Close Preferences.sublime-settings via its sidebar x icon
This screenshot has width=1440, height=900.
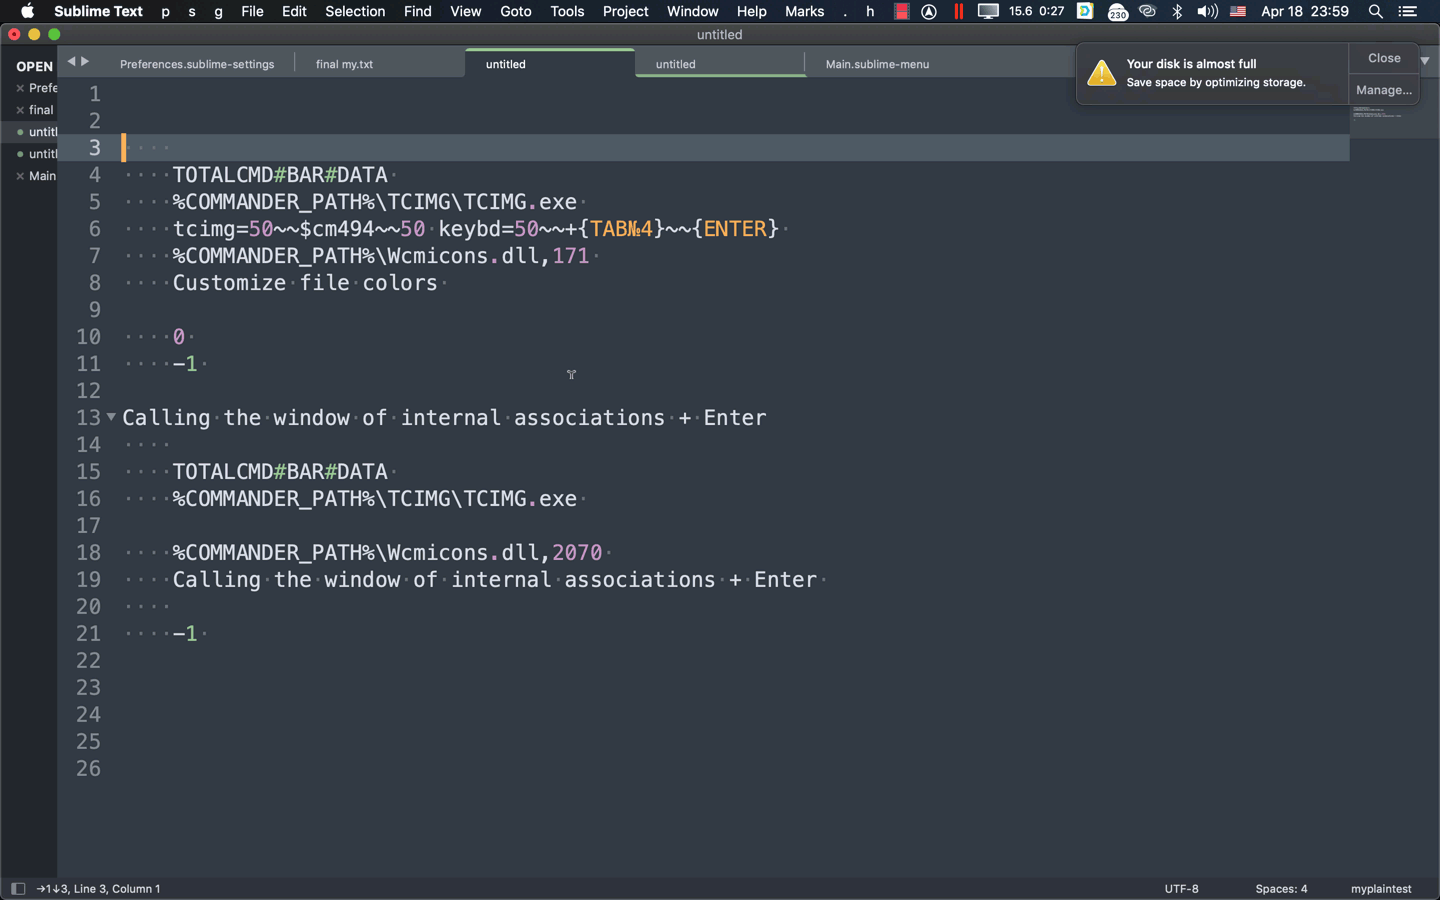click(x=20, y=88)
